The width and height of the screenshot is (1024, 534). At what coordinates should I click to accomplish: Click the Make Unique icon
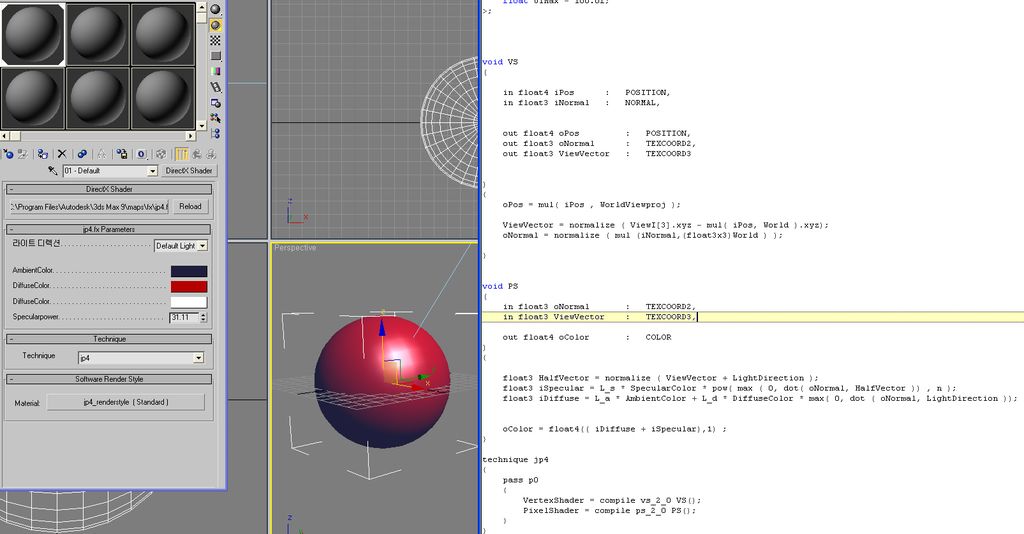coord(102,154)
